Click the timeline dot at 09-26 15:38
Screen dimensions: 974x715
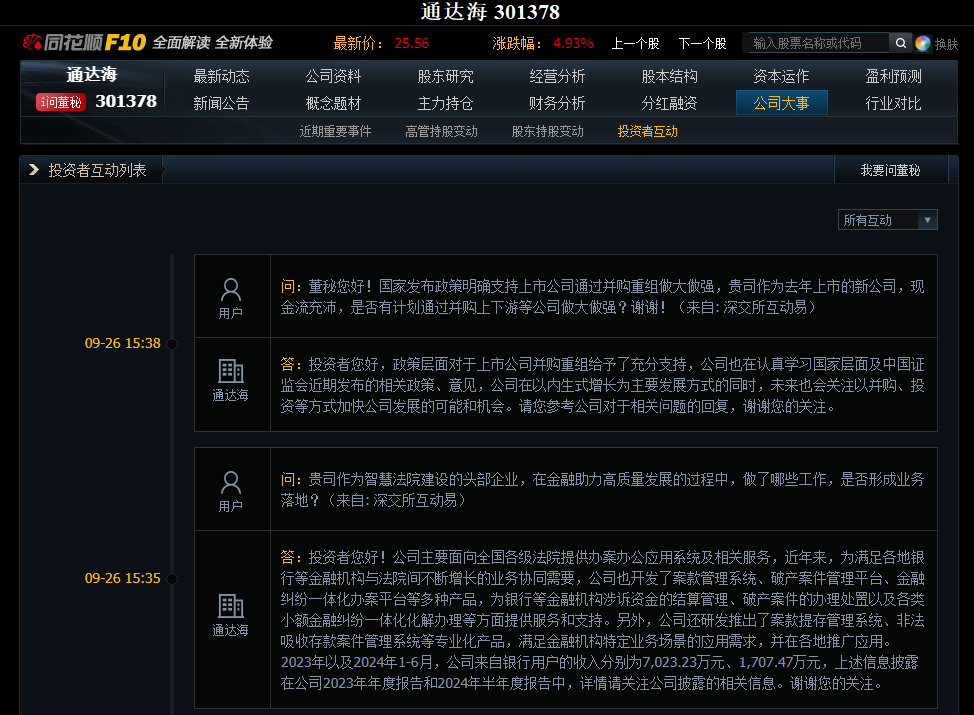pyautogui.click(x=172, y=344)
